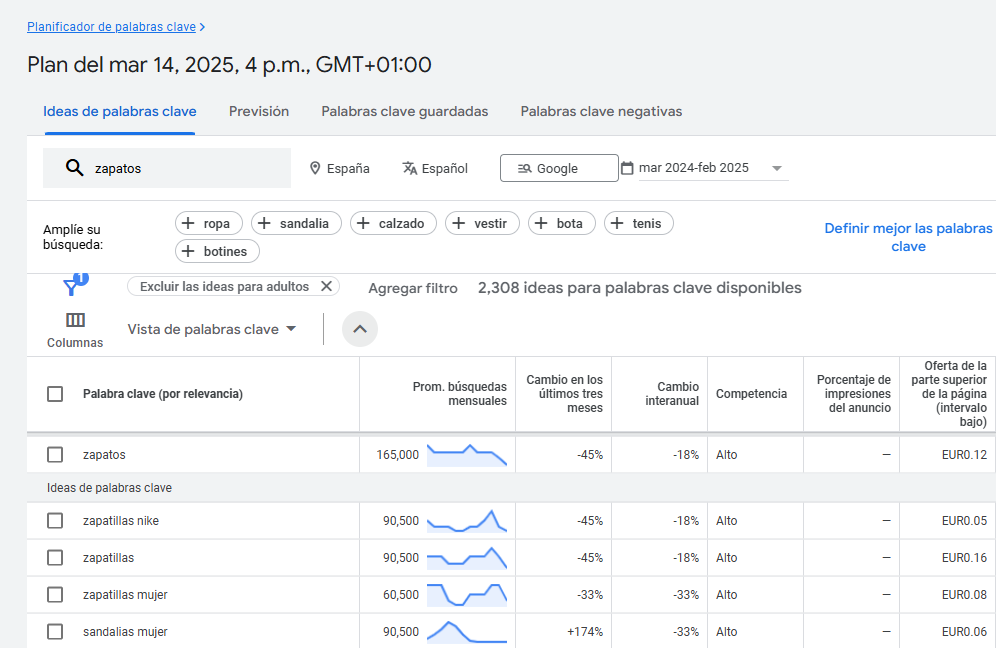The image size is (996, 661).
Task: Click the 60,500 searches value for zapatillas mujer
Action: click(x=401, y=595)
